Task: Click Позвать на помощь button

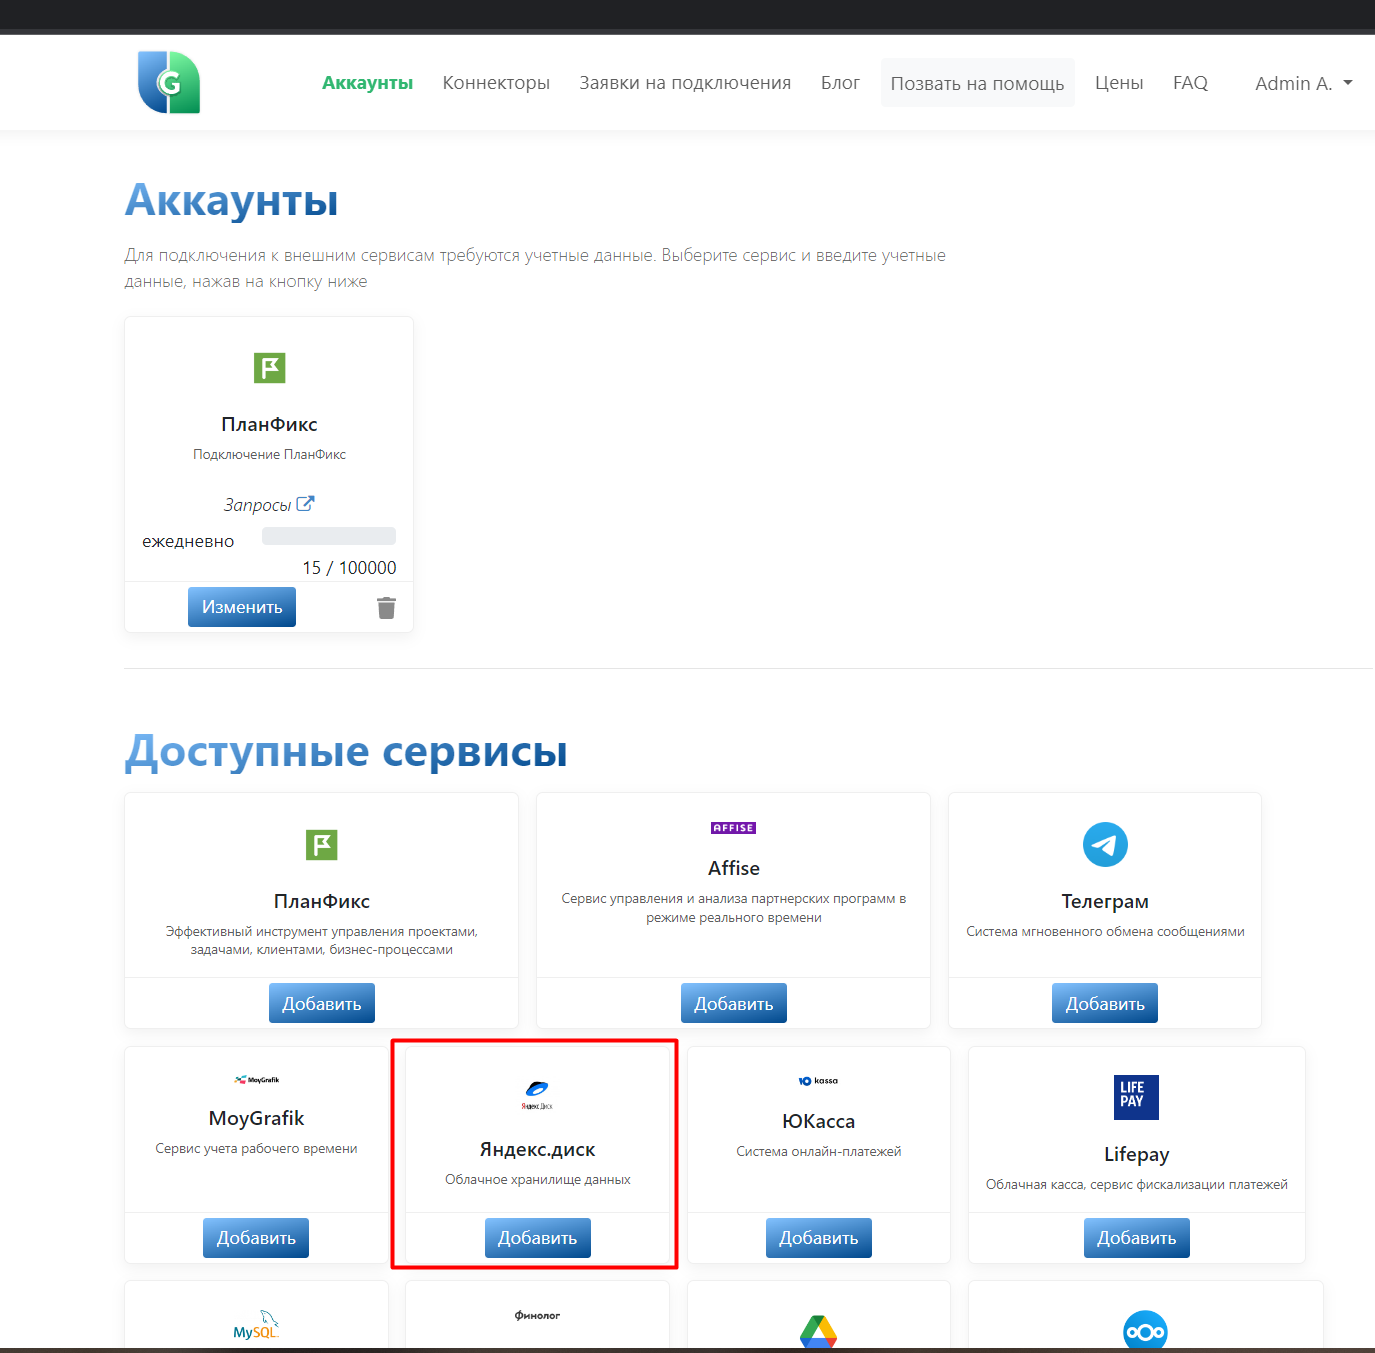Action: coord(977,83)
